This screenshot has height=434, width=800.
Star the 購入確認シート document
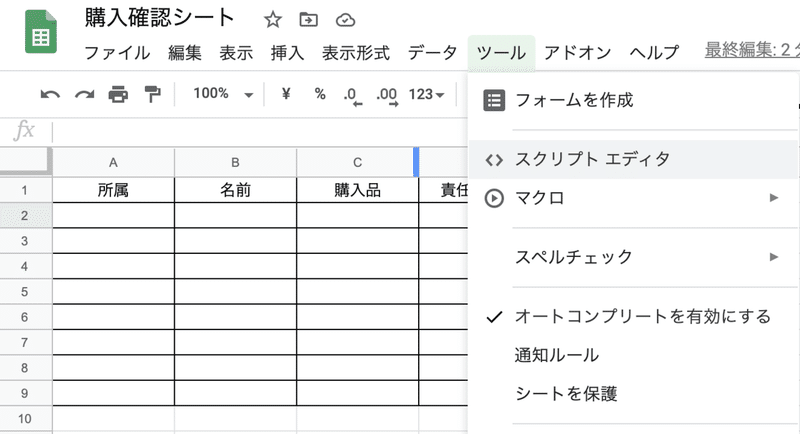pyautogui.click(x=272, y=20)
